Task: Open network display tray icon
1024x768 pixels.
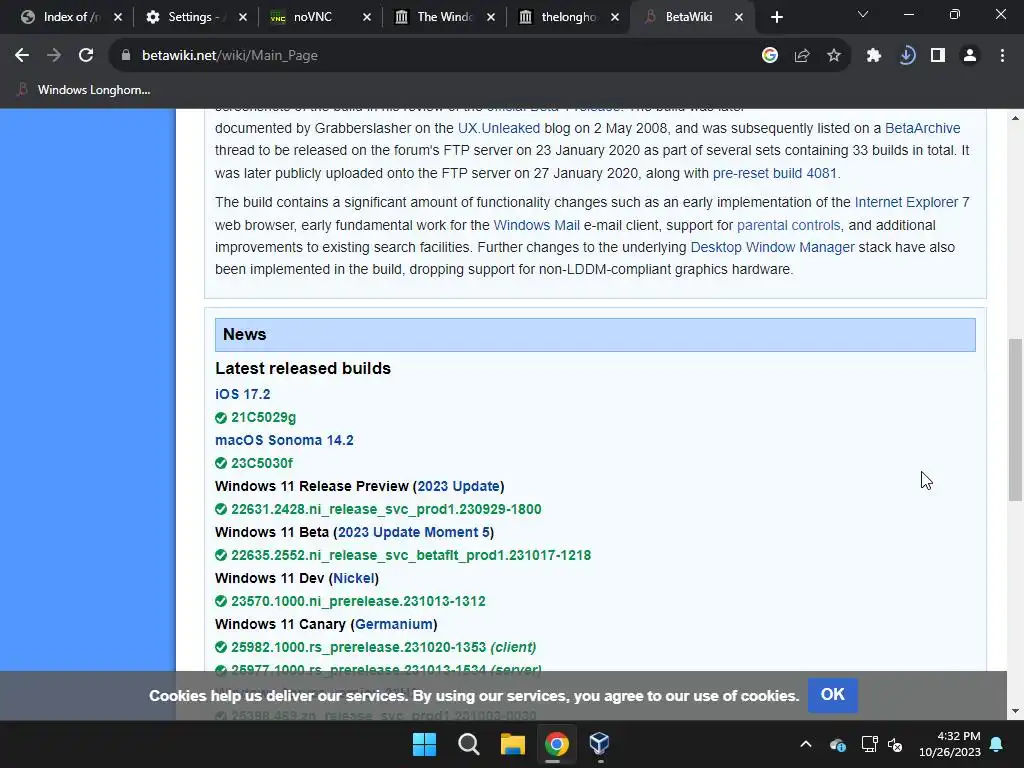Action: (x=869, y=744)
